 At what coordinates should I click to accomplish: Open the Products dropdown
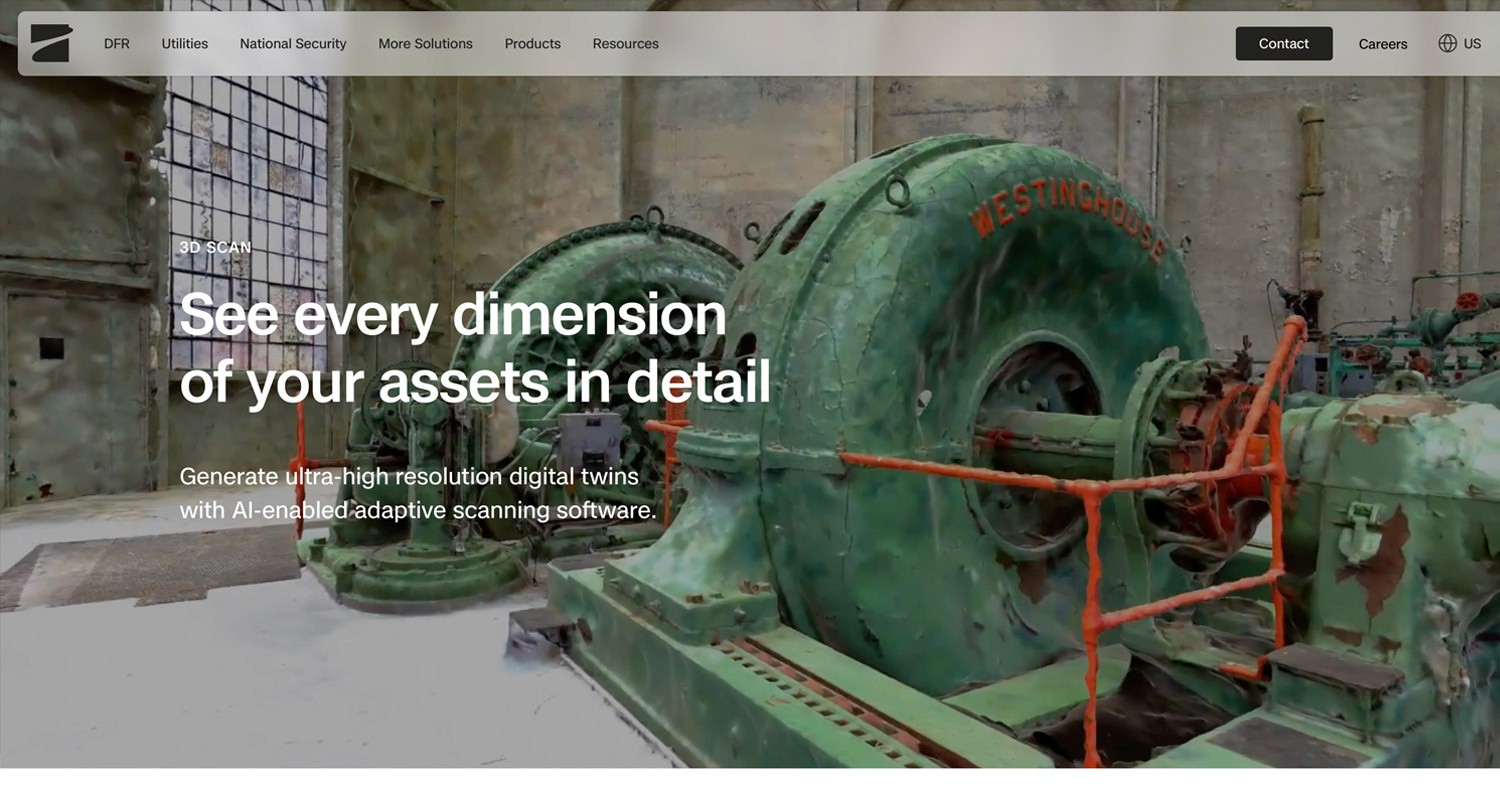[532, 43]
